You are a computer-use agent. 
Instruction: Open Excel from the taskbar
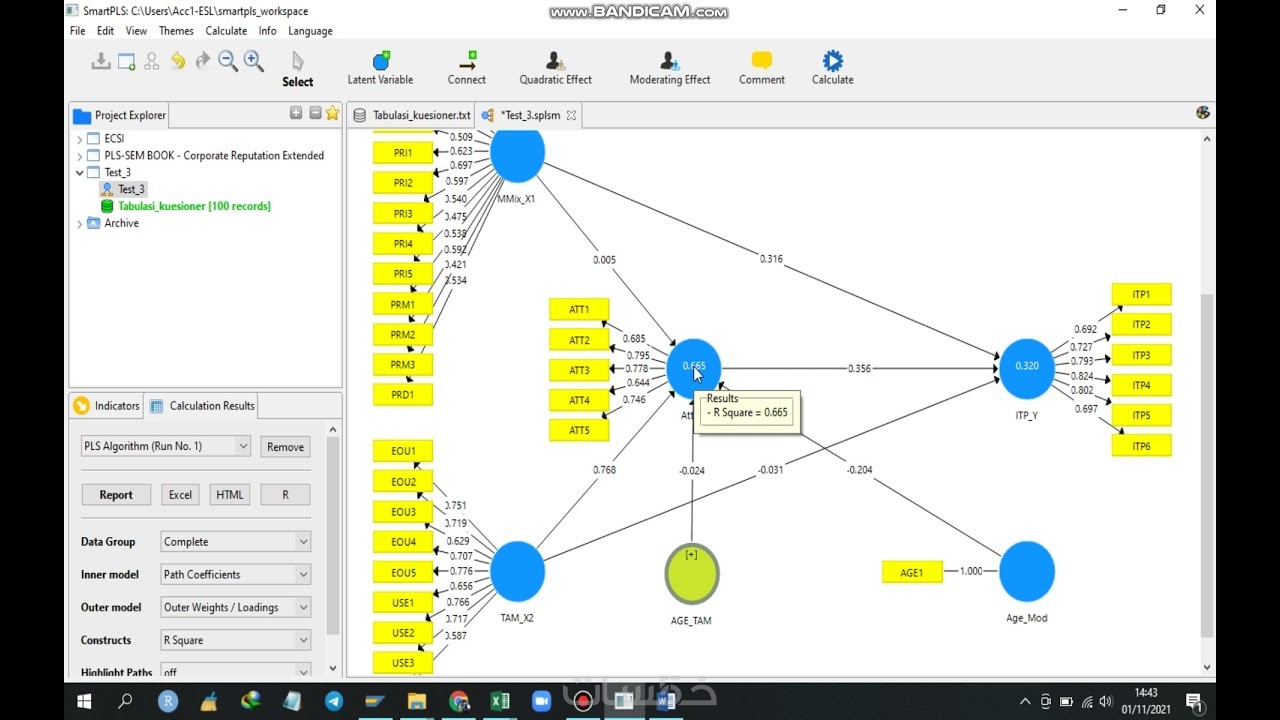500,701
